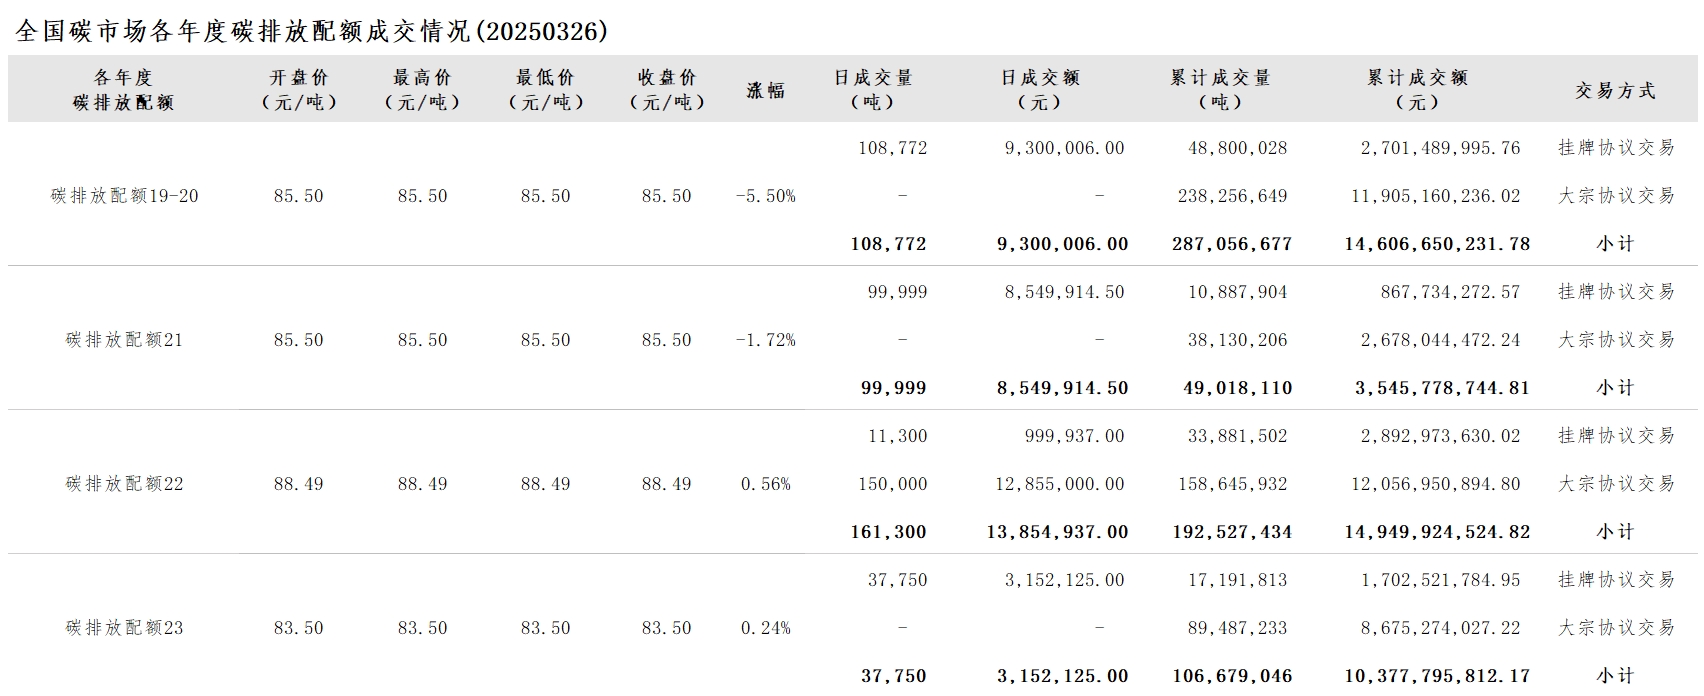Click the bold daily volume 161,300
1704x696 pixels.
point(889,532)
